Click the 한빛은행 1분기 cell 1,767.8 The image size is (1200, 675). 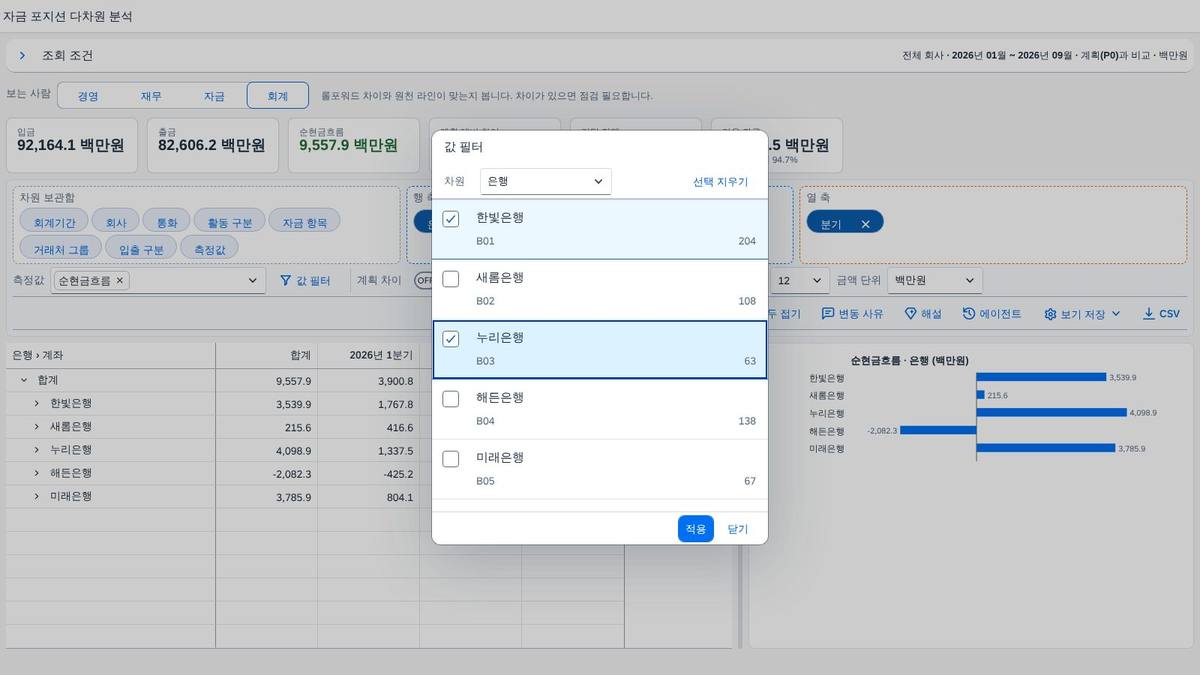click(x=368, y=404)
